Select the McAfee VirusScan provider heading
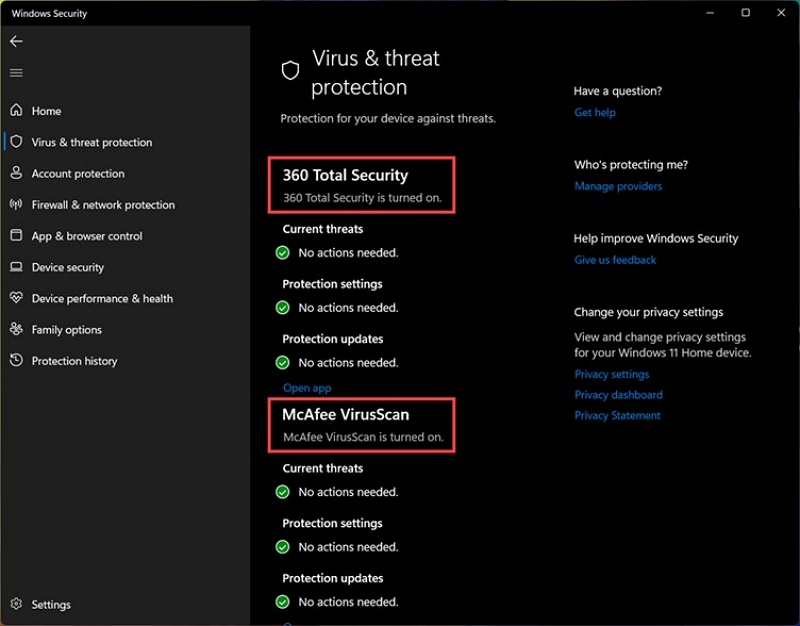The width and height of the screenshot is (800, 626). coord(346,414)
